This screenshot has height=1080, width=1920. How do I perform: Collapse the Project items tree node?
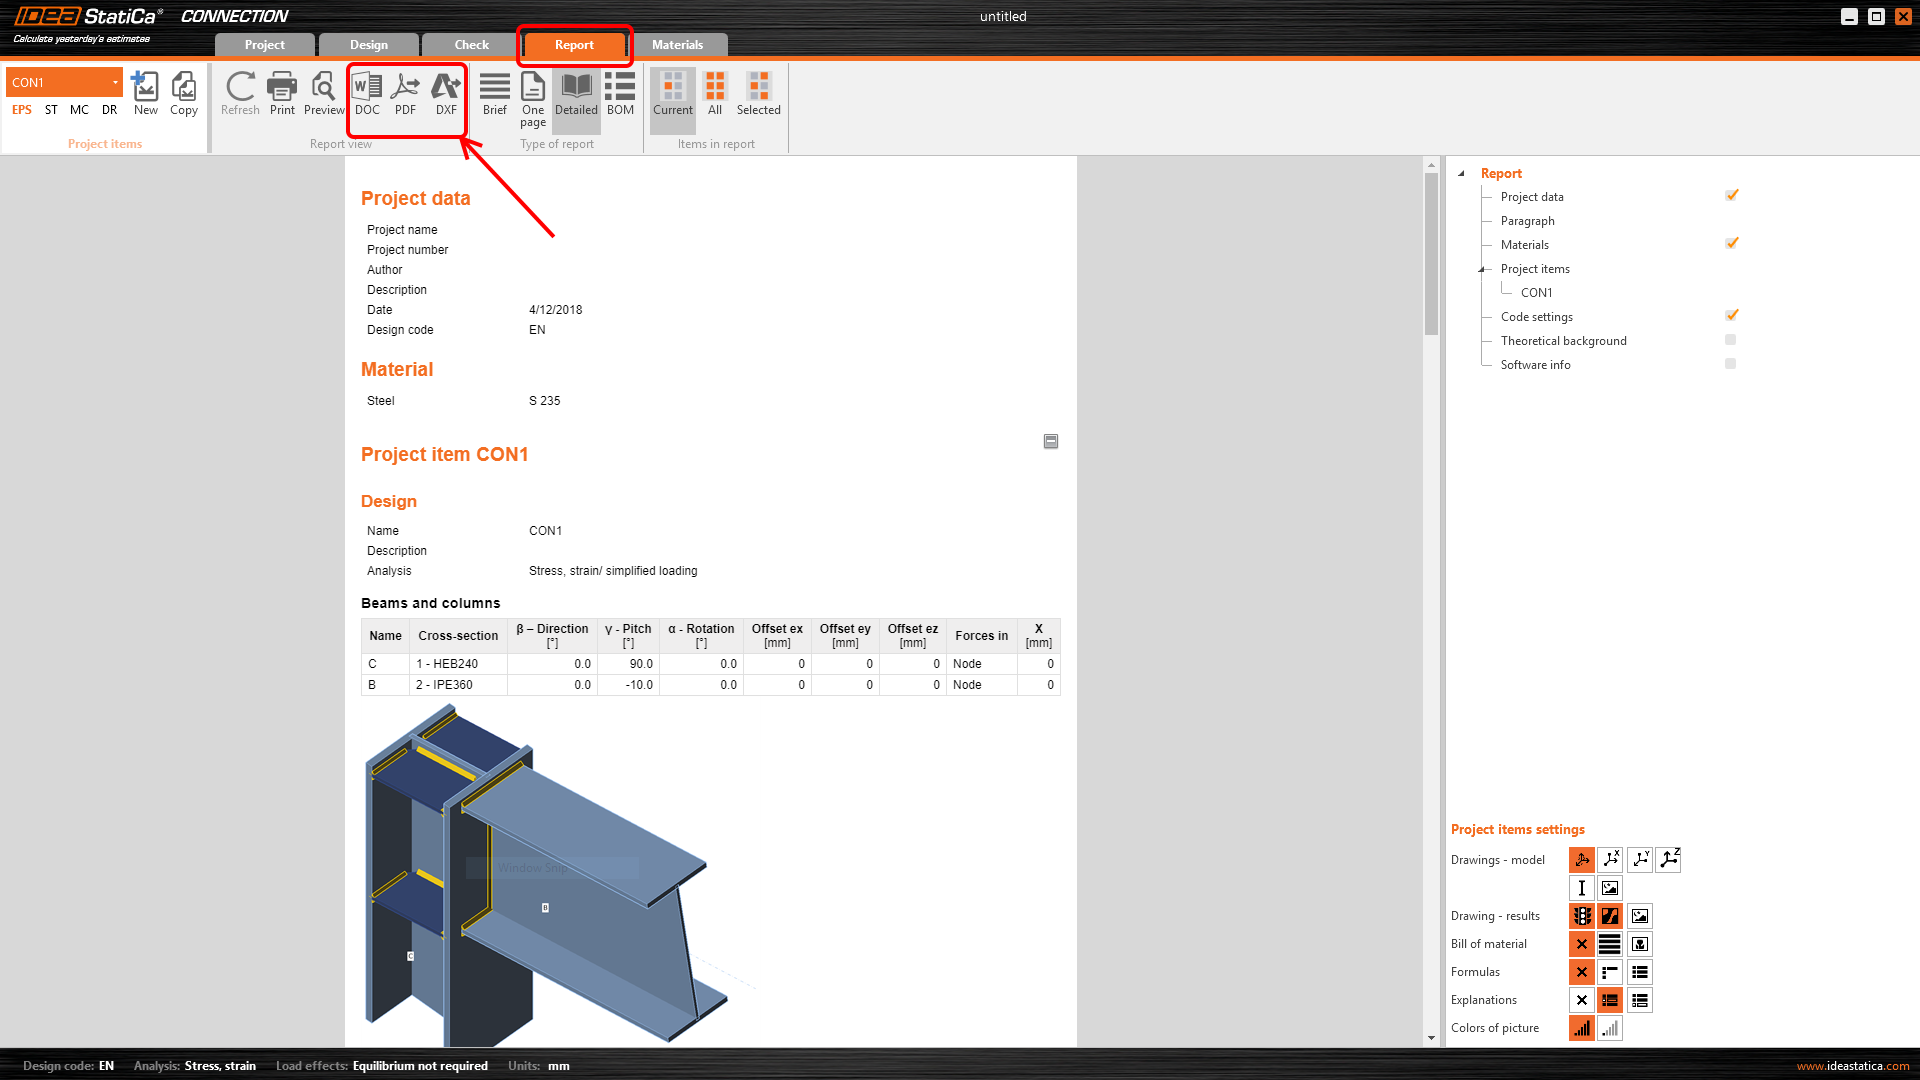1481,269
